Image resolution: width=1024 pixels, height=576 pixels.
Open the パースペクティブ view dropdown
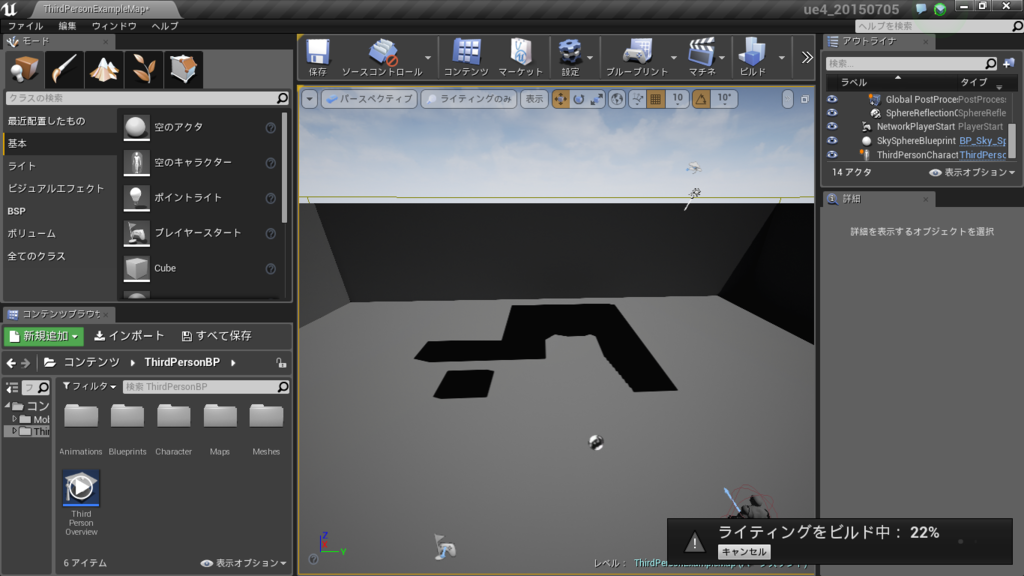pos(370,99)
